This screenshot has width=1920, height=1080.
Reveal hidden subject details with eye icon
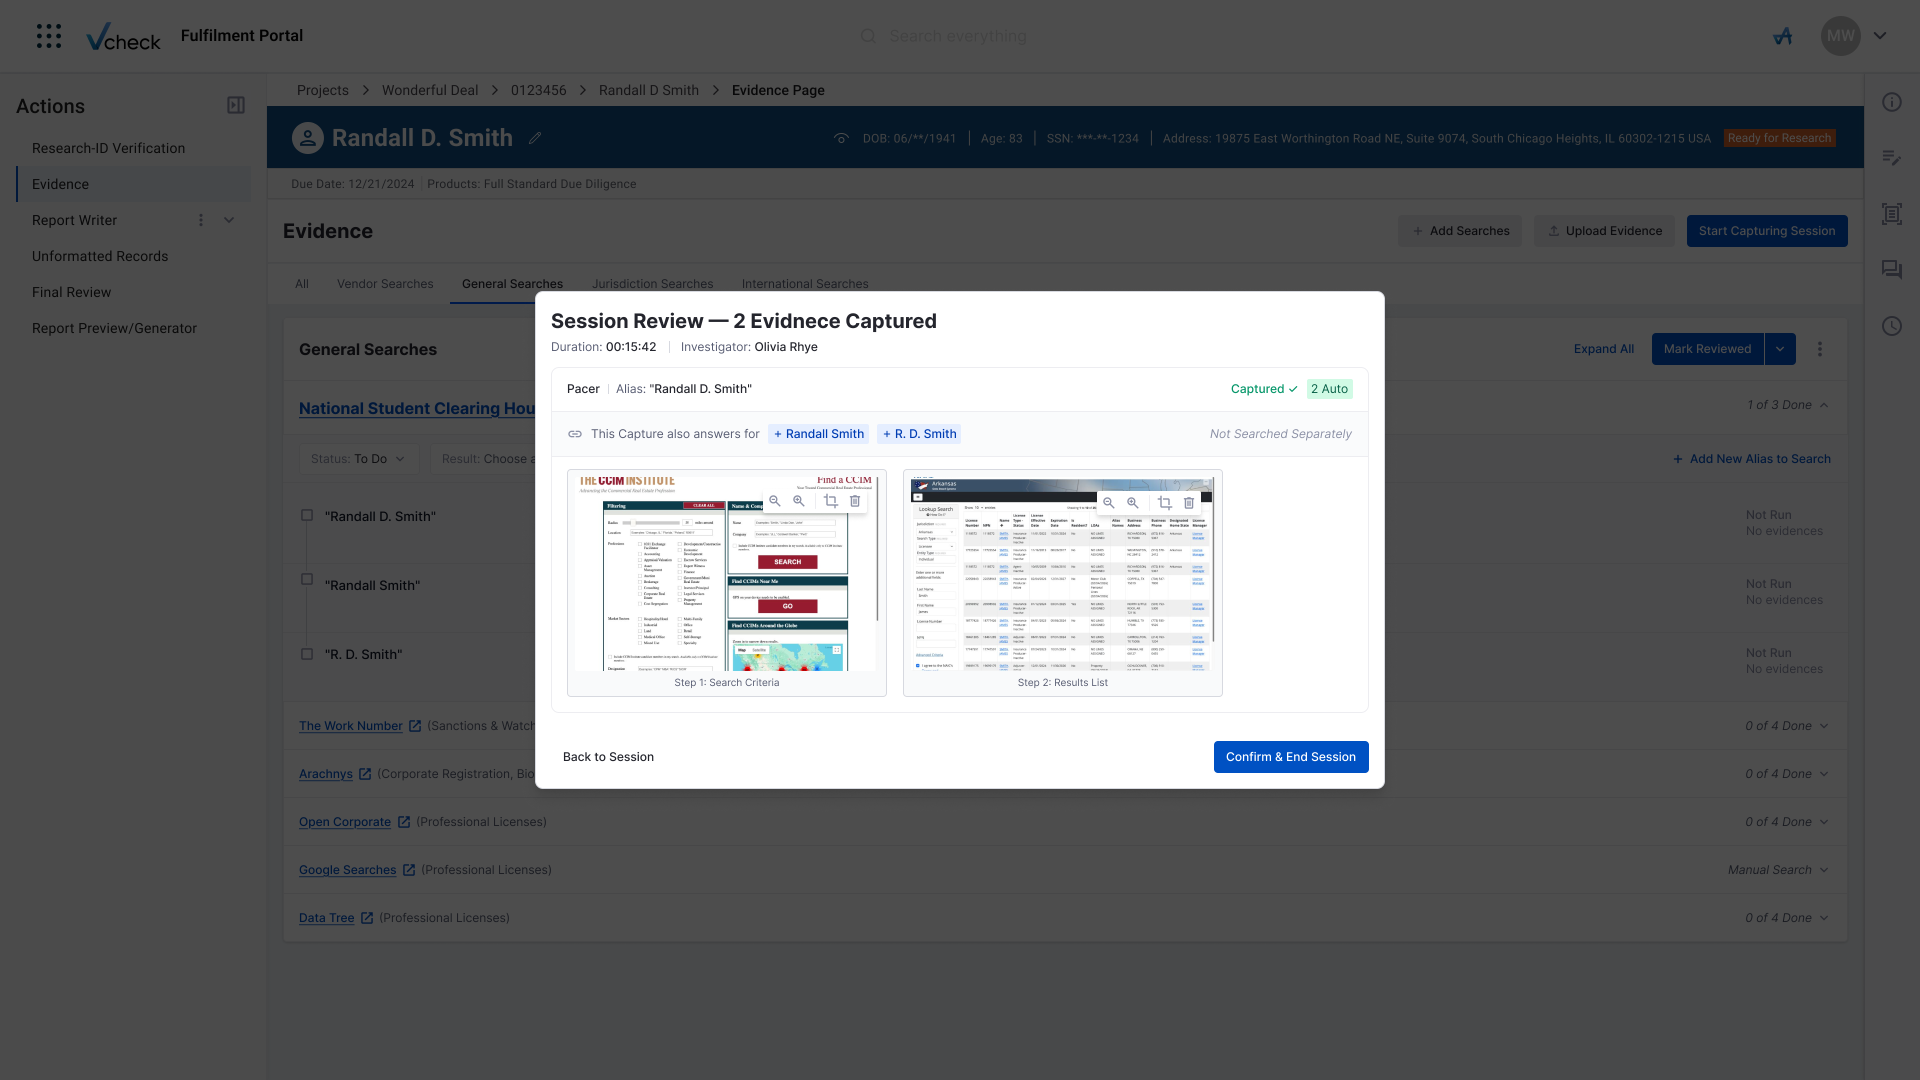[x=841, y=138]
